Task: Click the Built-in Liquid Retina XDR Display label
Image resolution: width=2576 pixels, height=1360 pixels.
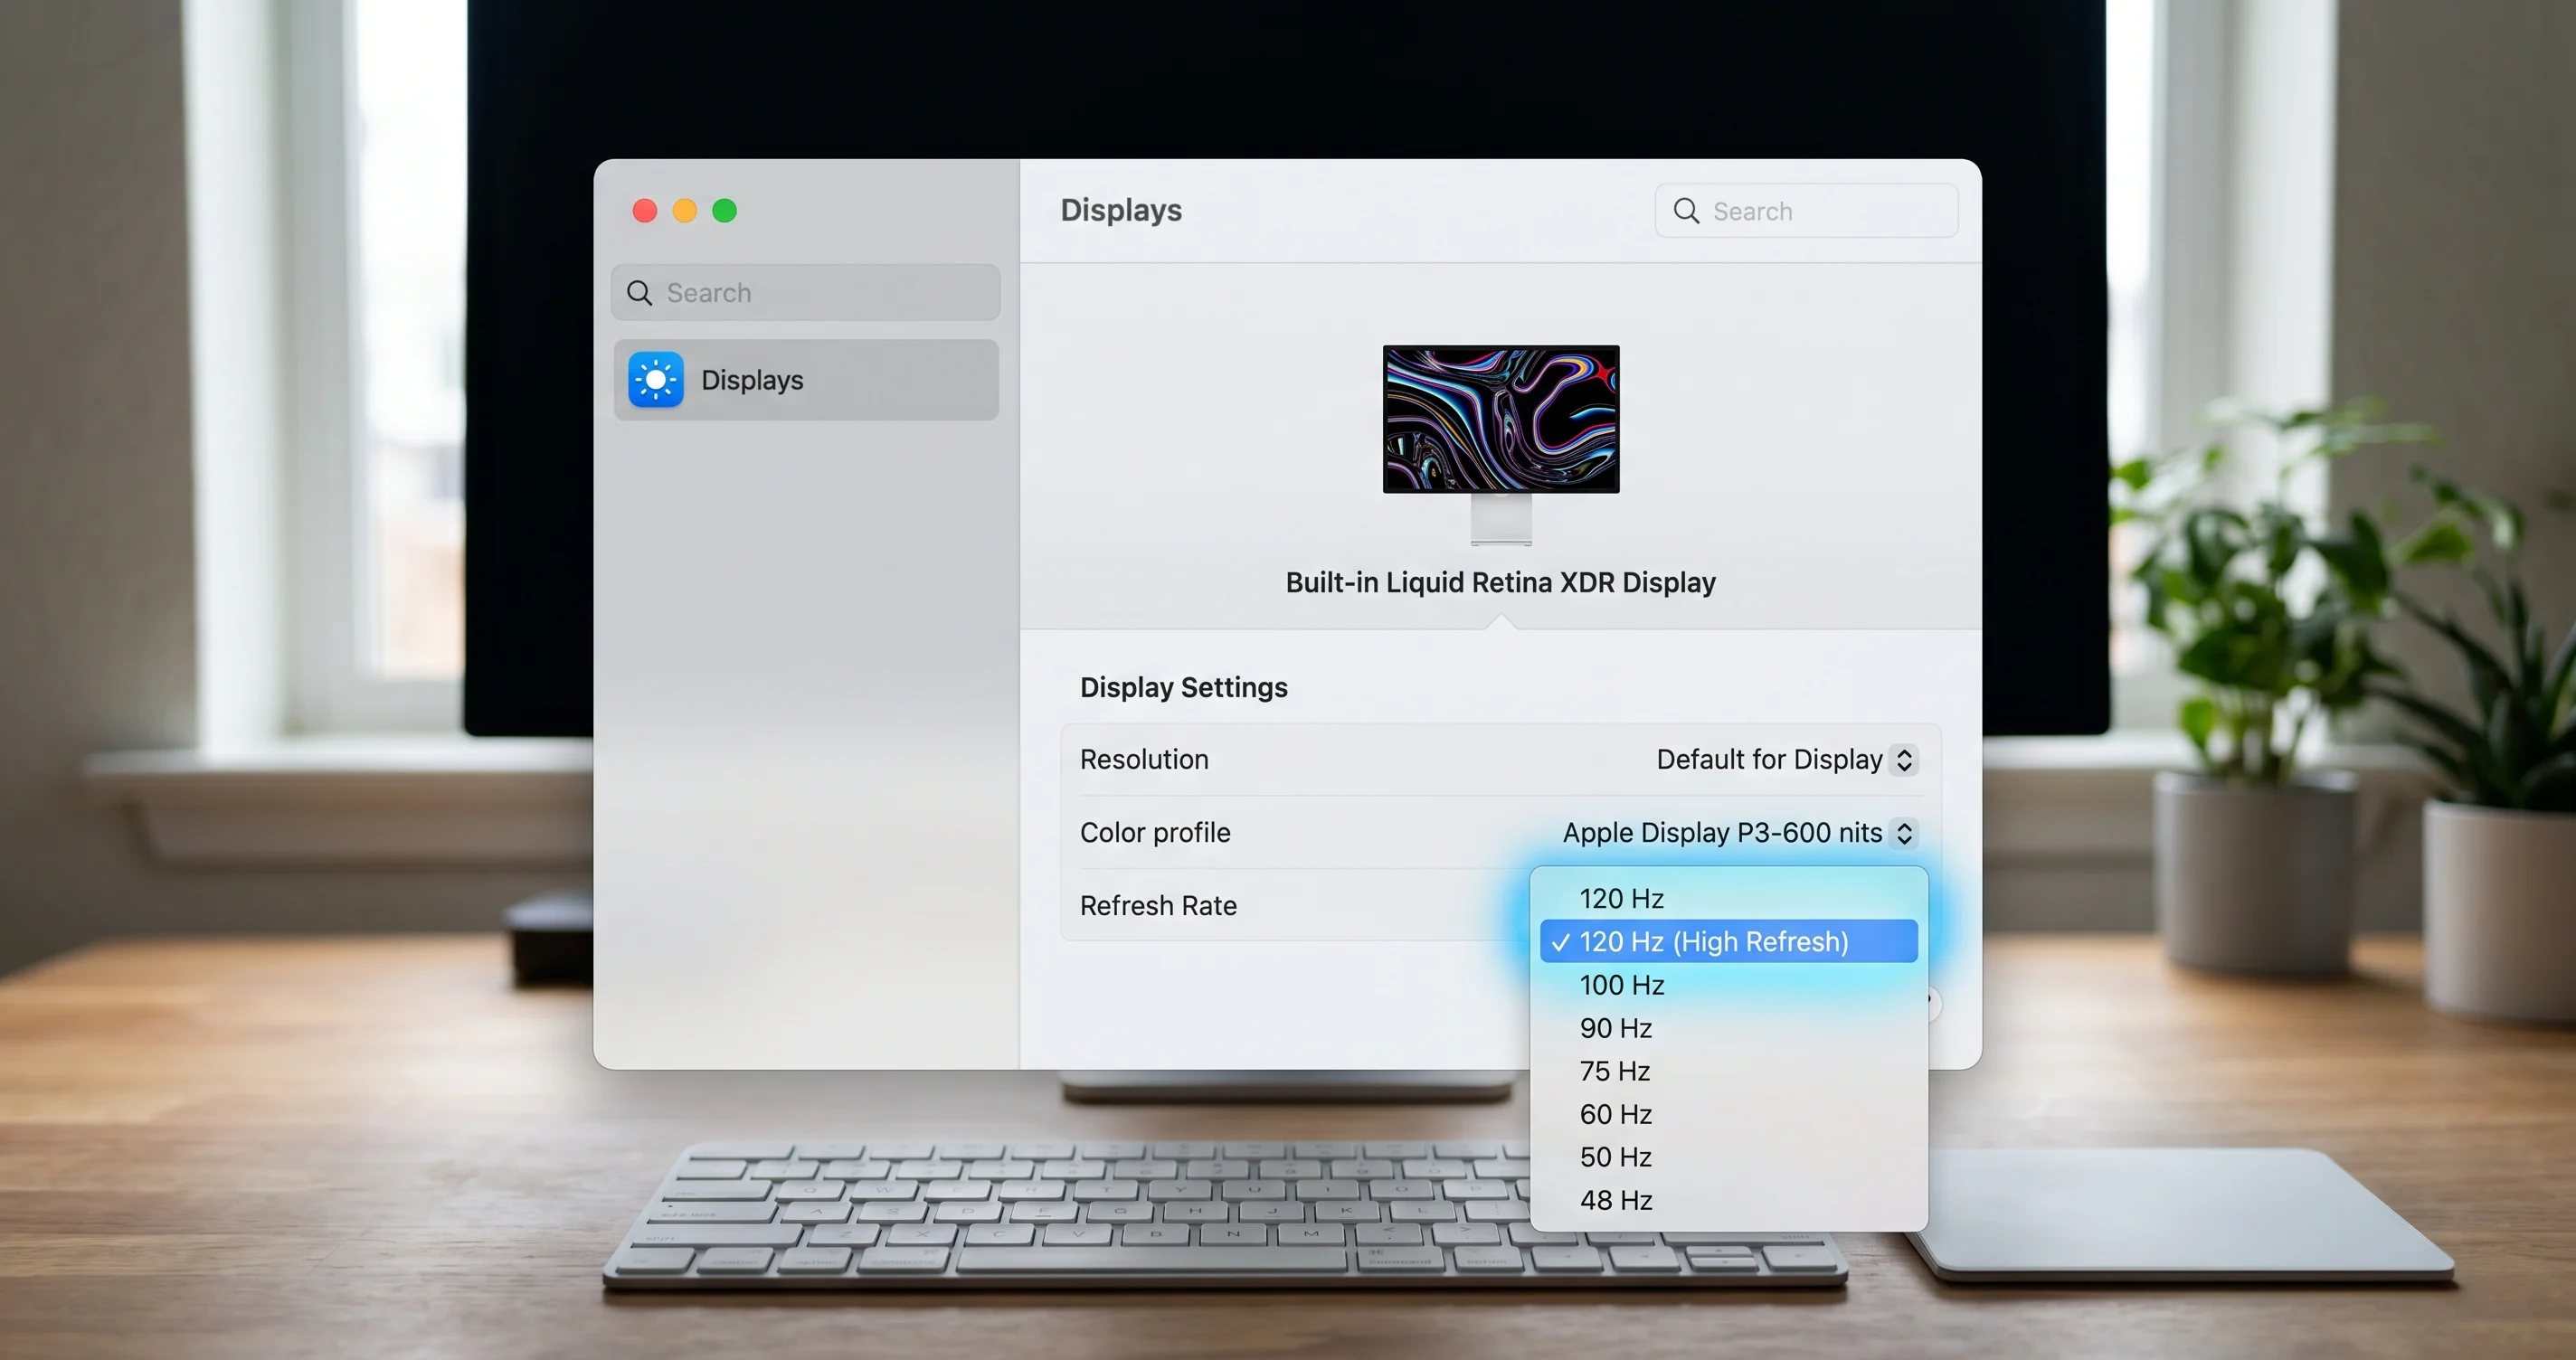Action: pos(1500,582)
